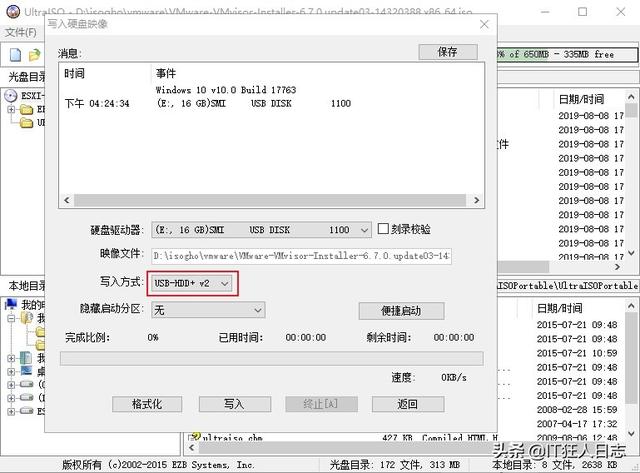Open the 文件(F) menu
The height and width of the screenshot is (473, 640).
20,32
